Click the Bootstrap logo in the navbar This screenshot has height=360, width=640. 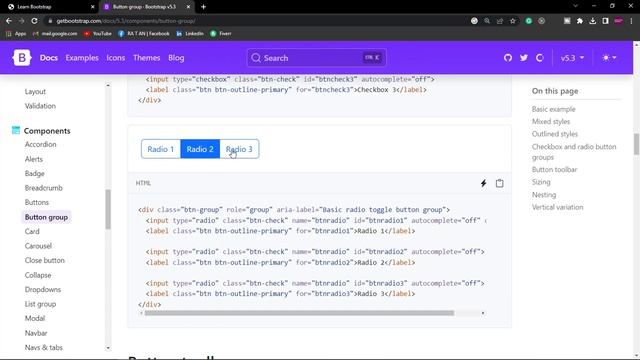point(22,58)
